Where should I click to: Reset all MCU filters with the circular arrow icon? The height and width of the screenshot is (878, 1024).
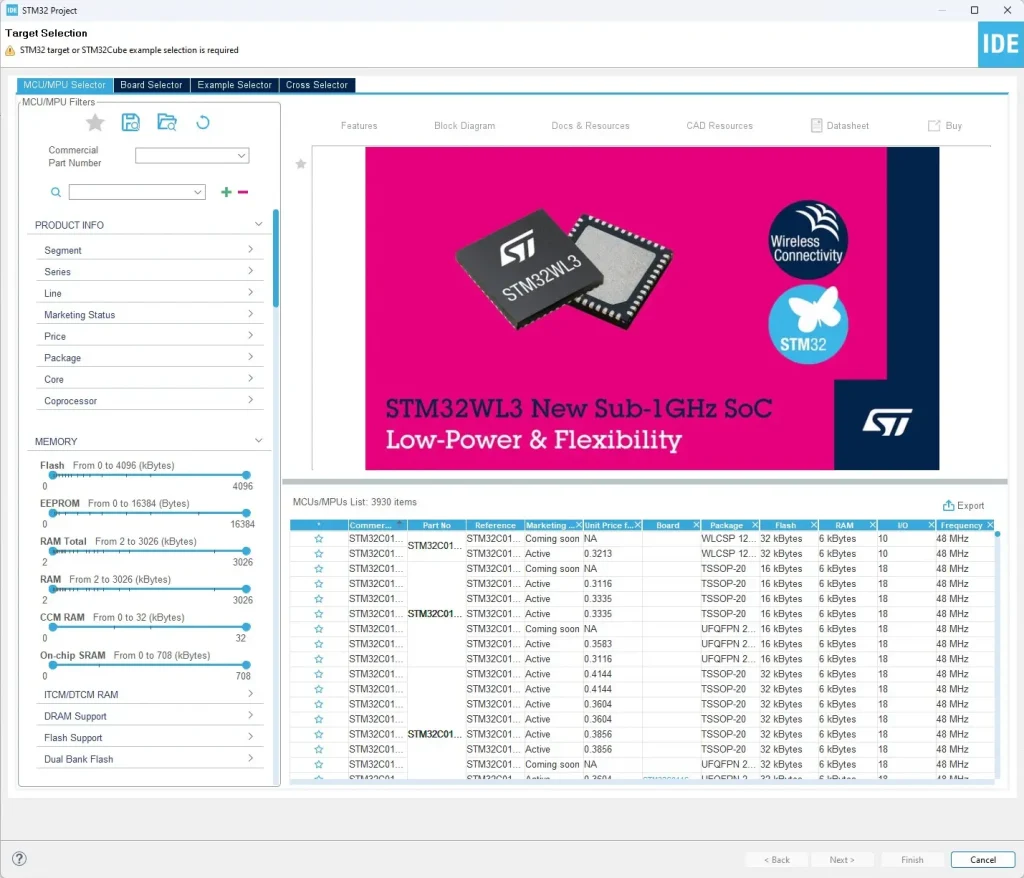pos(203,123)
